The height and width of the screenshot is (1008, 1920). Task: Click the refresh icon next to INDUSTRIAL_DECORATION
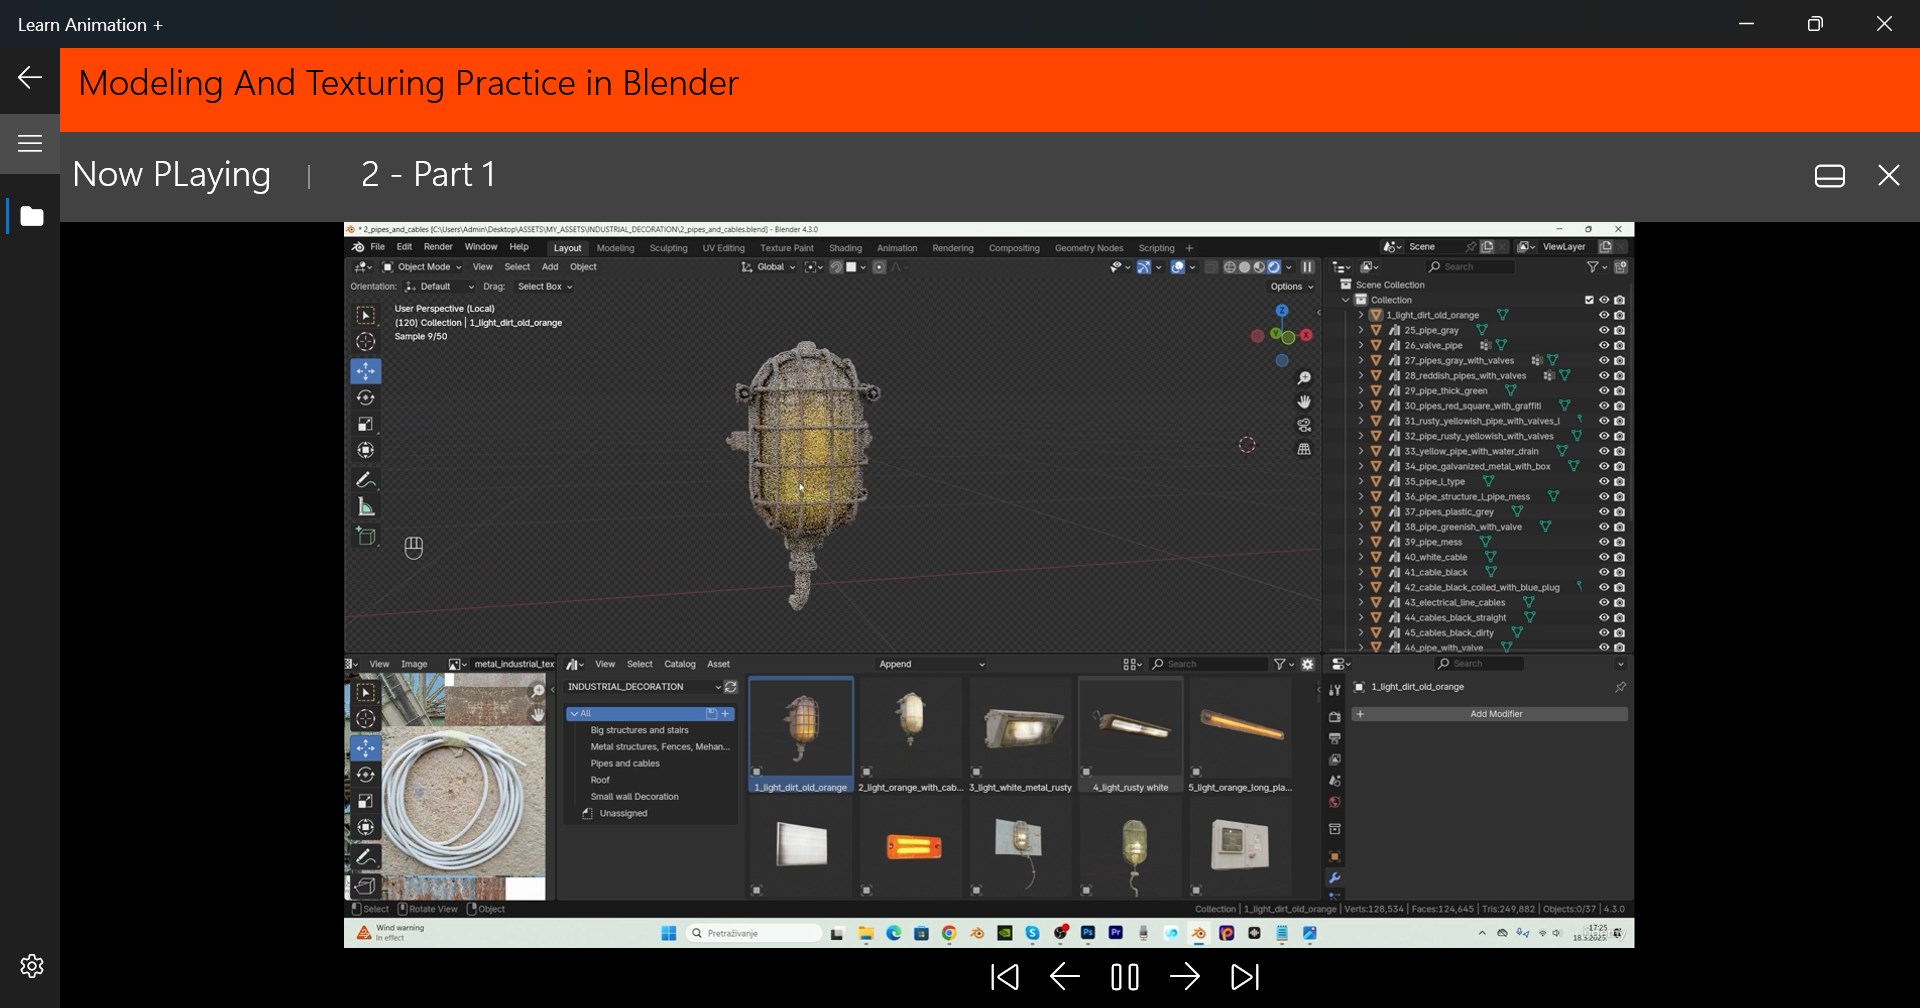coord(730,687)
